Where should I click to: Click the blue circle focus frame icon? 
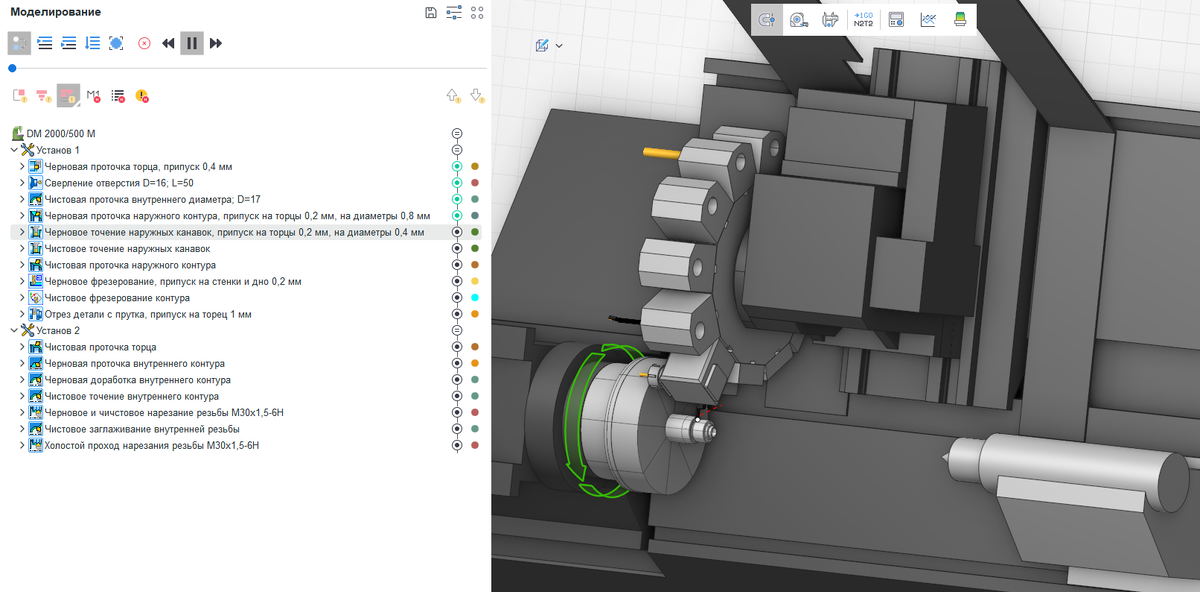(x=116, y=43)
